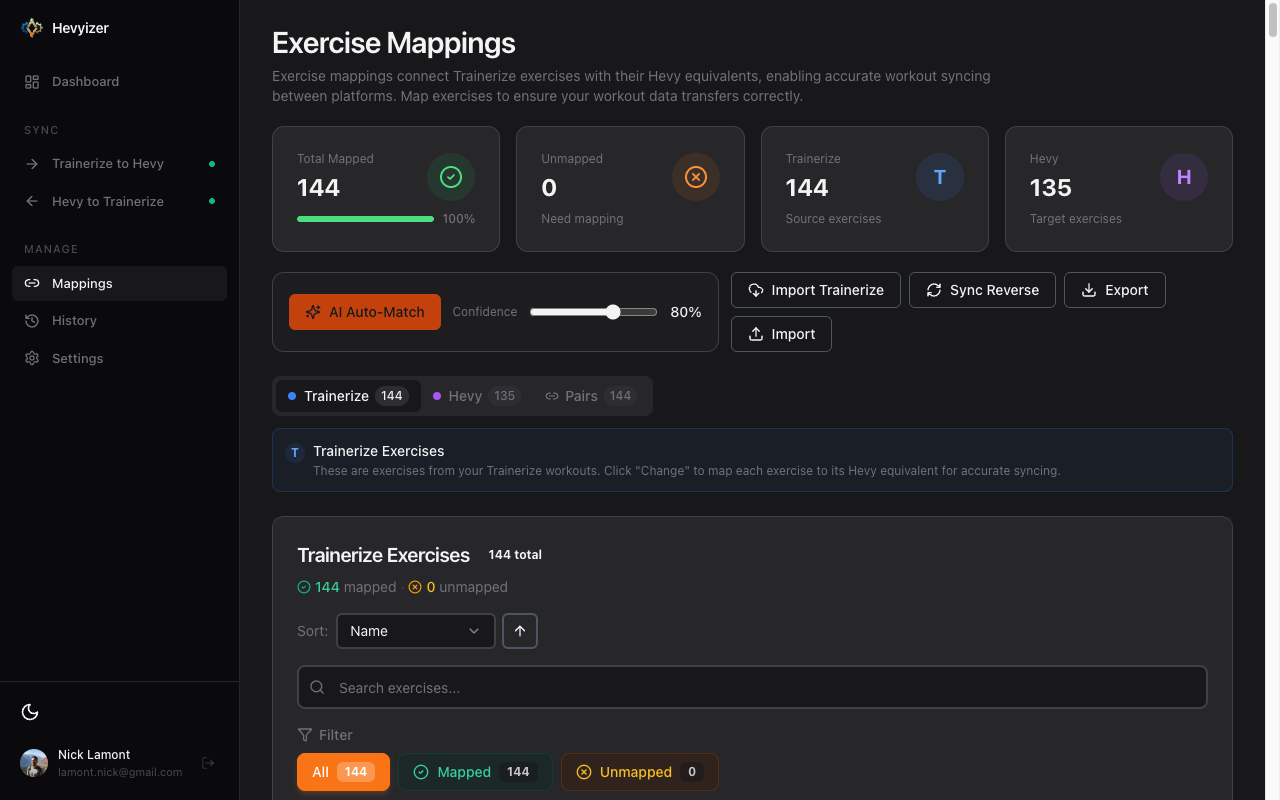Click the Mappings sidebar icon
Image resolution: width=1280 pixels, height=800 pixels.
[31, 283]
